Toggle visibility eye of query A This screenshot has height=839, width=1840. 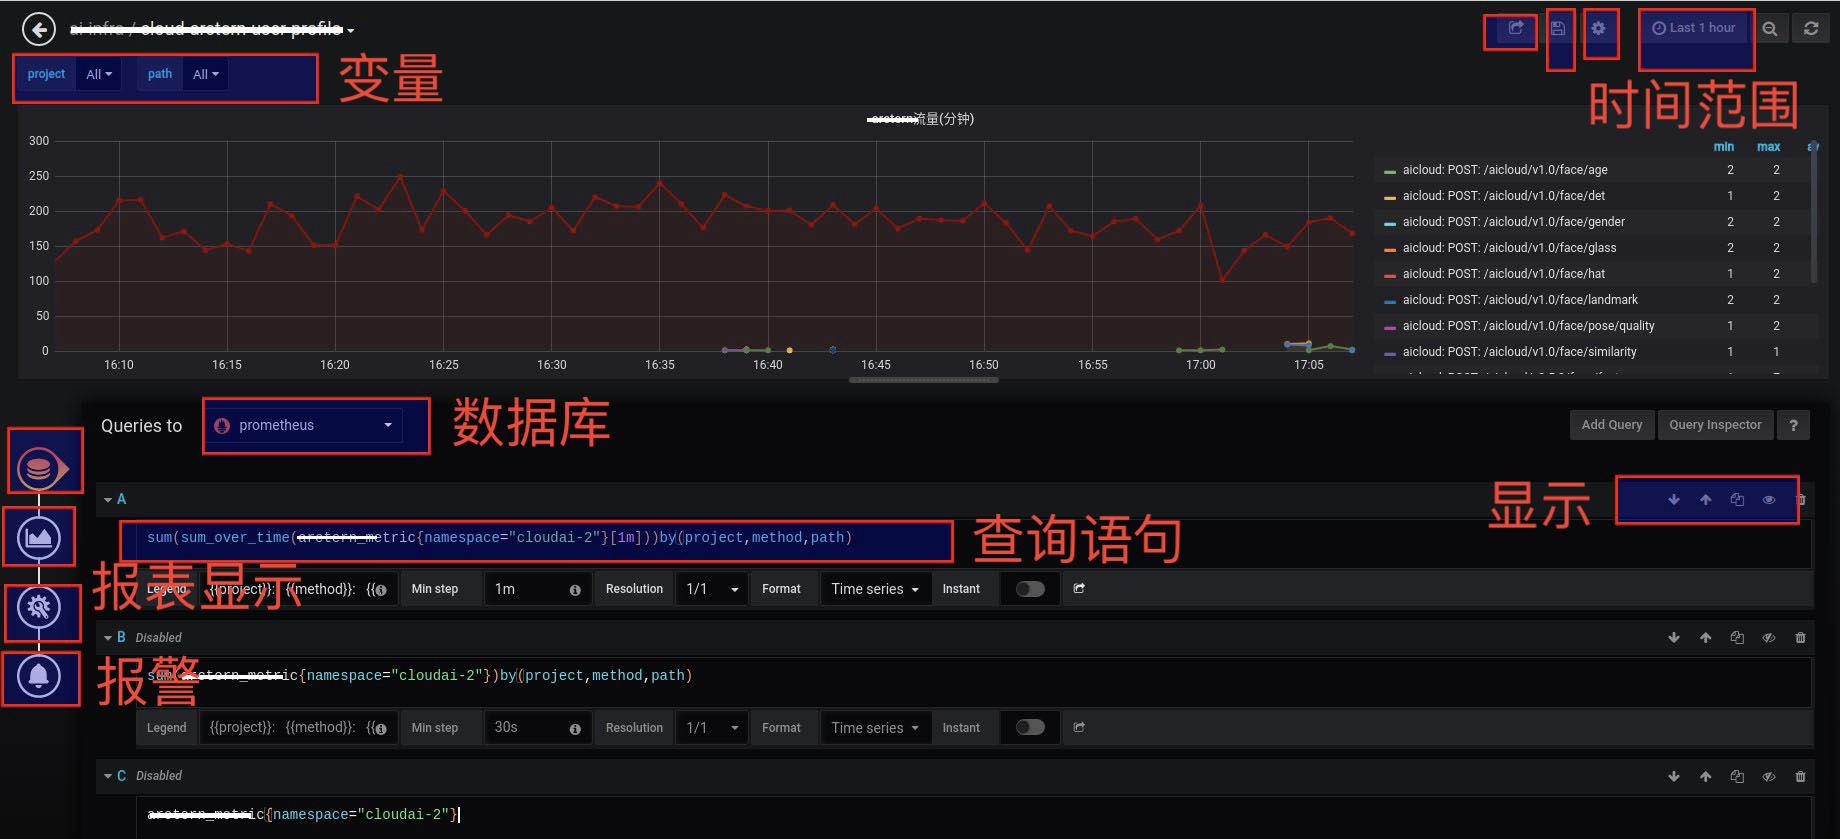(1769, 500)
